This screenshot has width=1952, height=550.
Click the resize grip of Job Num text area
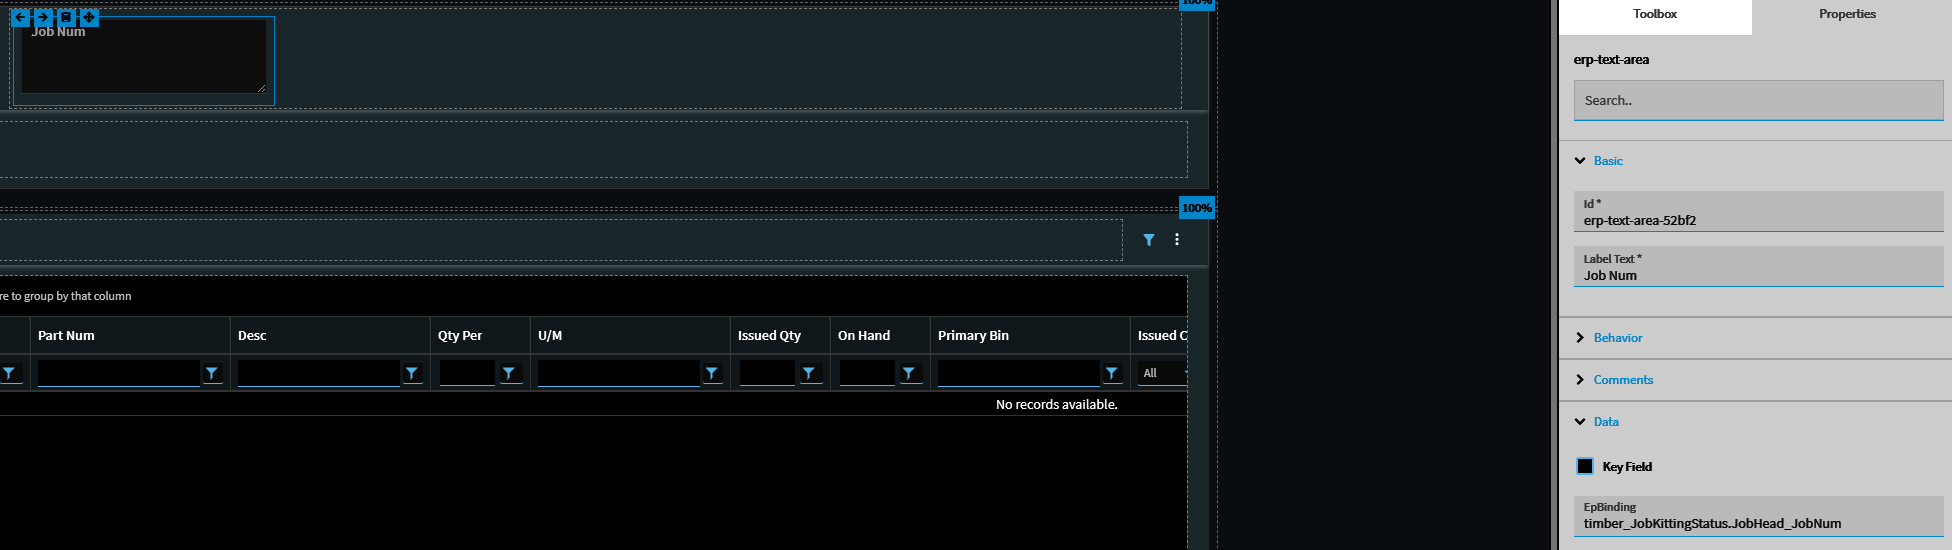coord(261,88)
